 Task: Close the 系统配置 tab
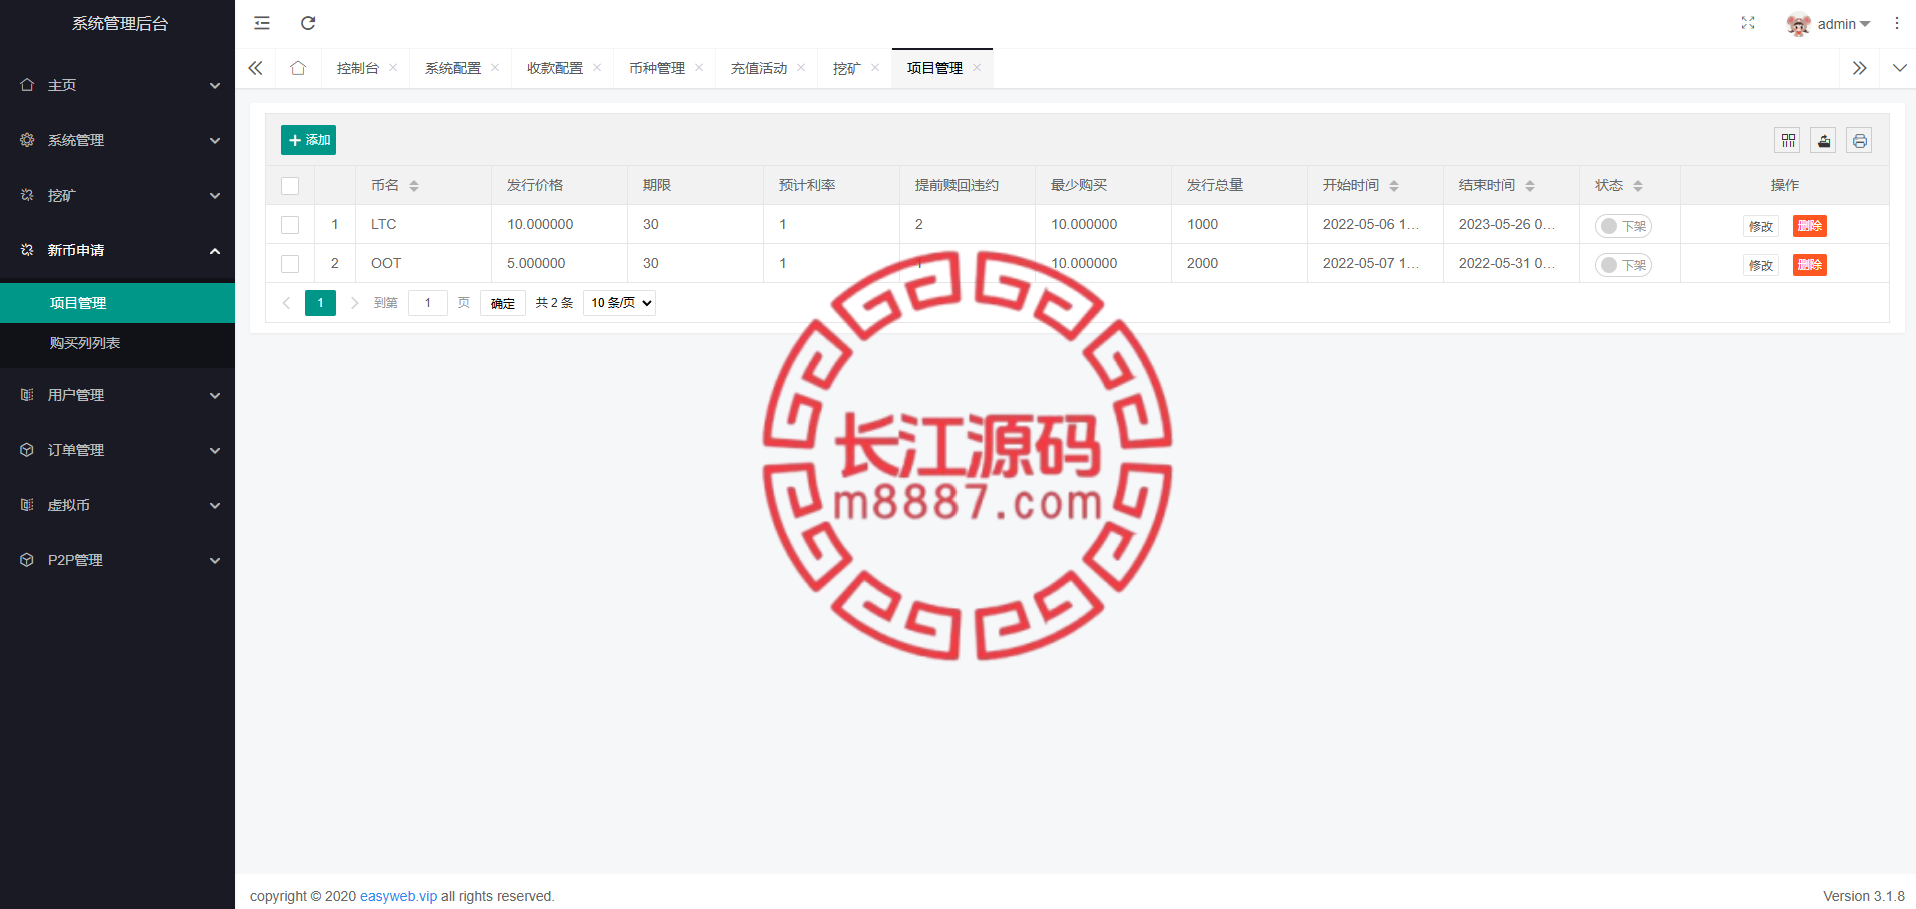pyautogui.click(x=495, y=68)
